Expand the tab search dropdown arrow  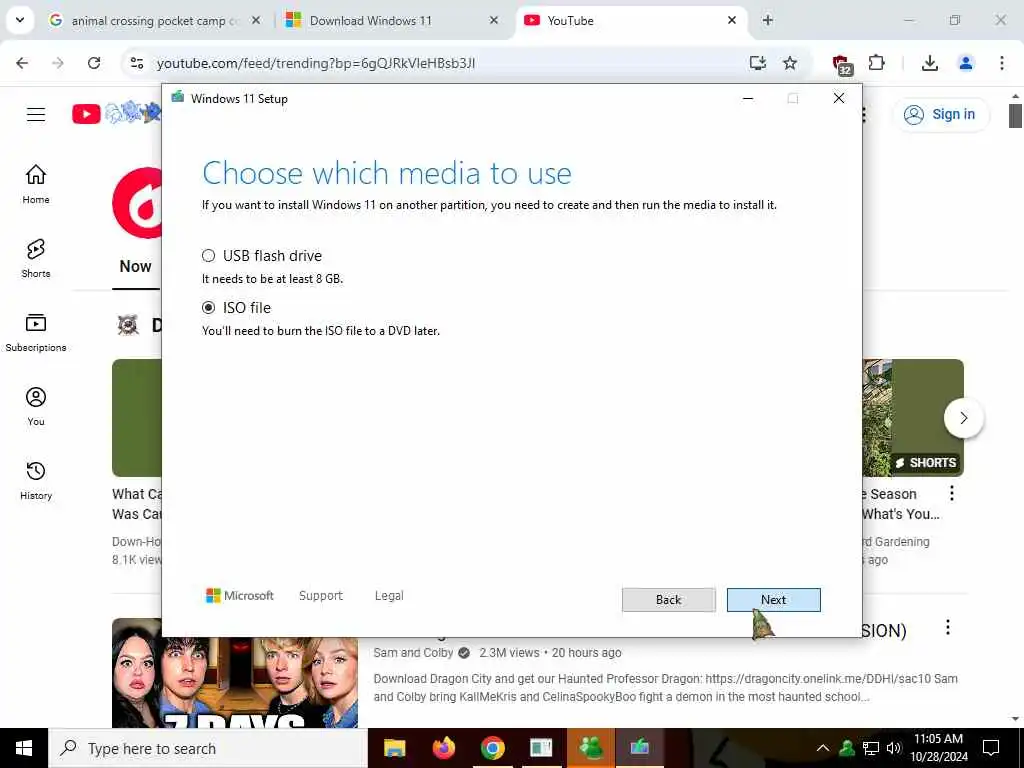coord(20,20)
